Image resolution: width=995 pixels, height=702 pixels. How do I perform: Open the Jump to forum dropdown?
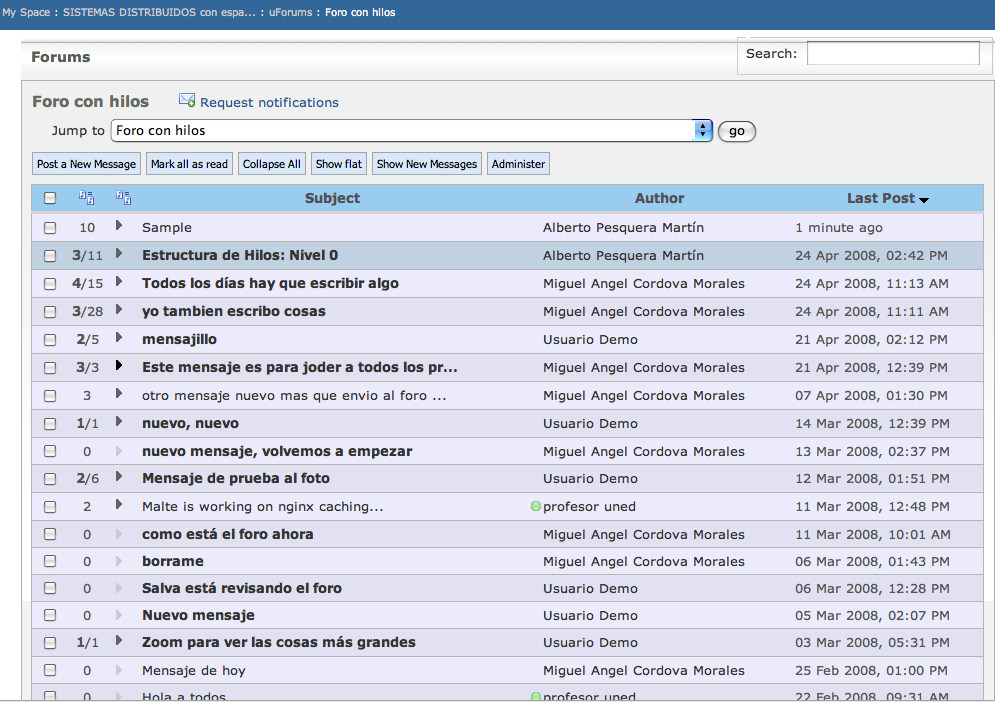pyautogui.click(x=411, y=131)
